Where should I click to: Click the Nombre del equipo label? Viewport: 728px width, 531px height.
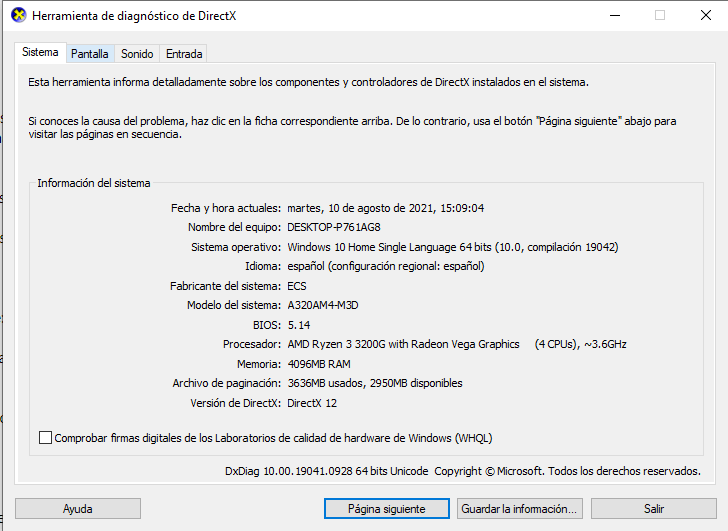(x=234, y=227)
